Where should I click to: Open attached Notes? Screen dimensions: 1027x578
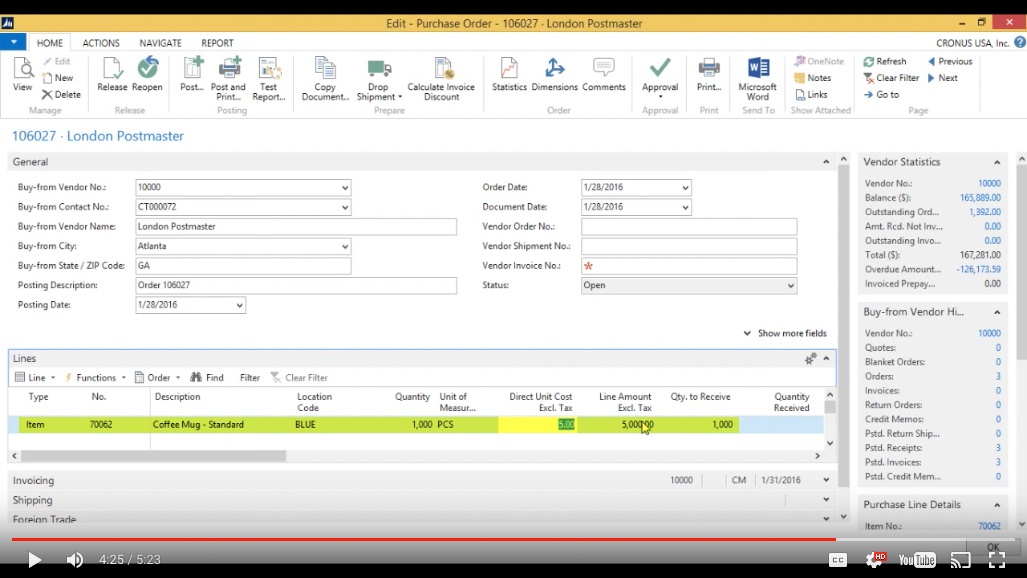pyautogui.click(x=813, y=77)
